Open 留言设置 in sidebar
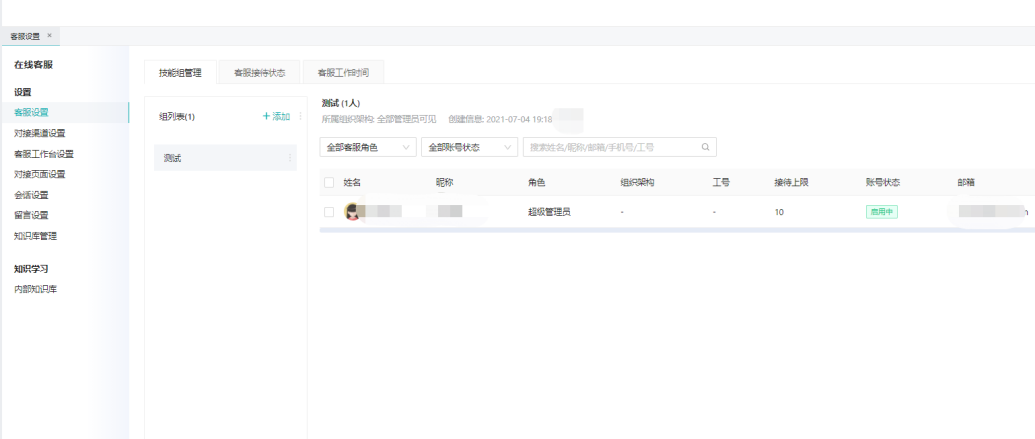 pyautogui.click(x=31, y=215)
